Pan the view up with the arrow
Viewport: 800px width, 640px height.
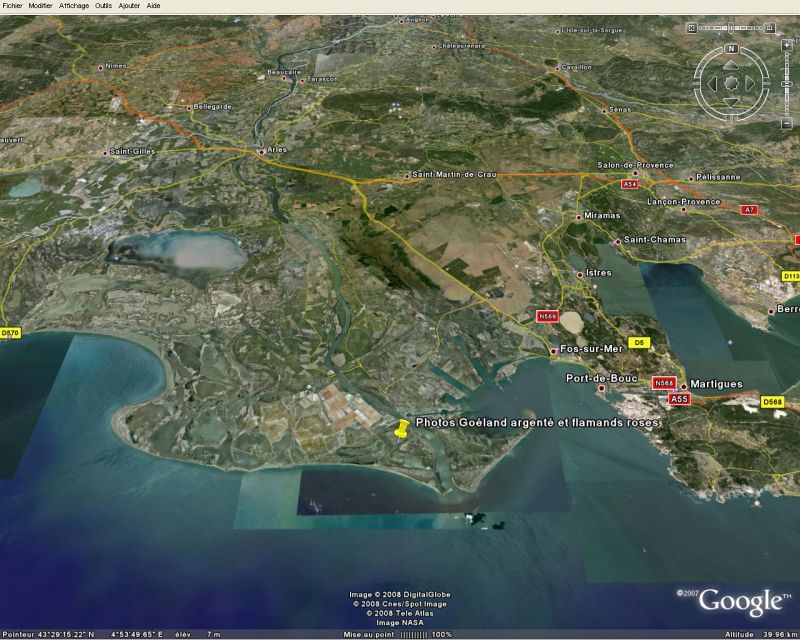tap(731, 65)
